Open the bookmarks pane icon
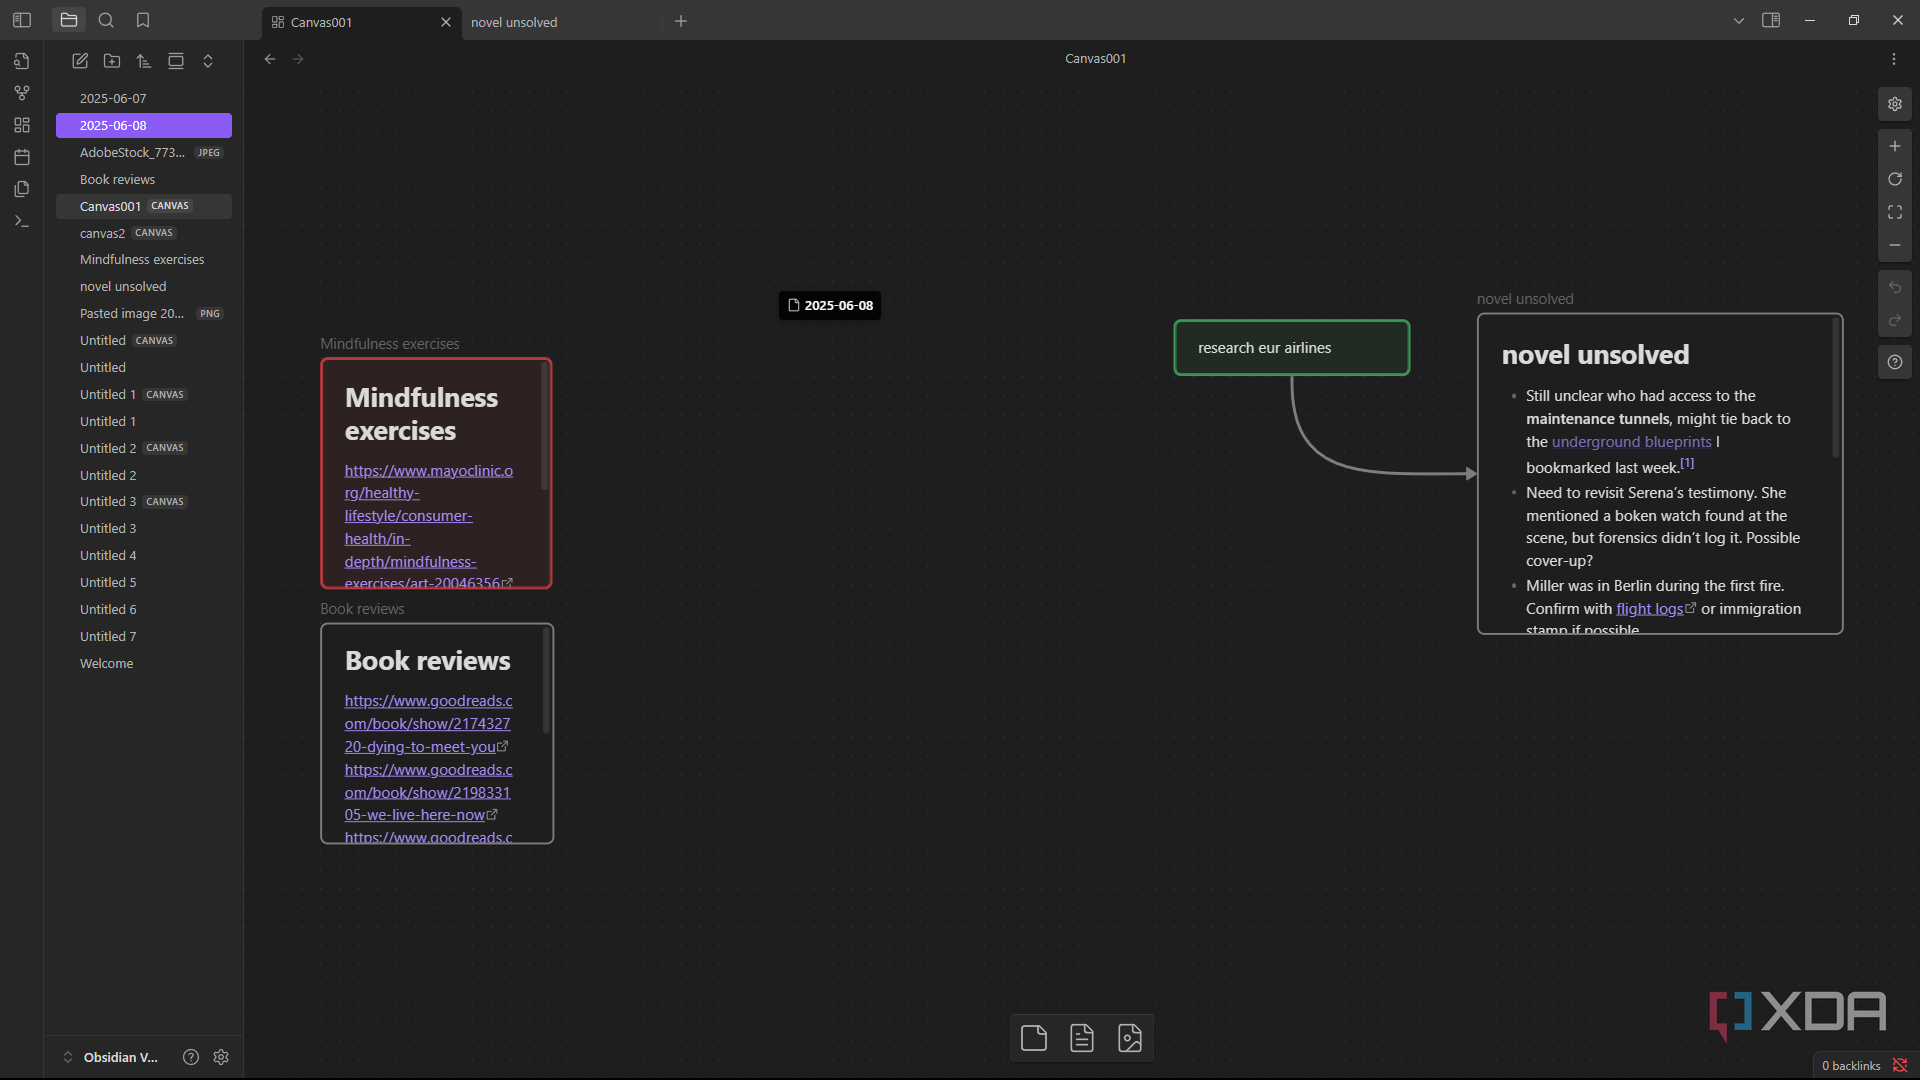The height and width of the screenshot is (1080, 1920). [x=143, y=20]
